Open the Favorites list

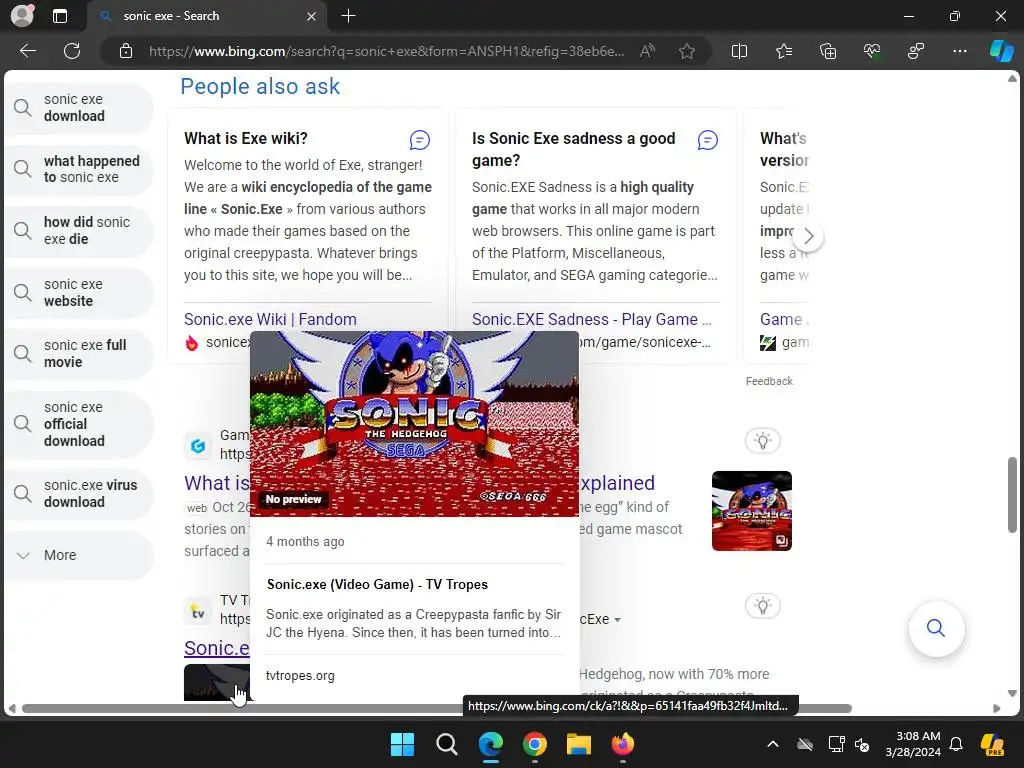[784, 51]
